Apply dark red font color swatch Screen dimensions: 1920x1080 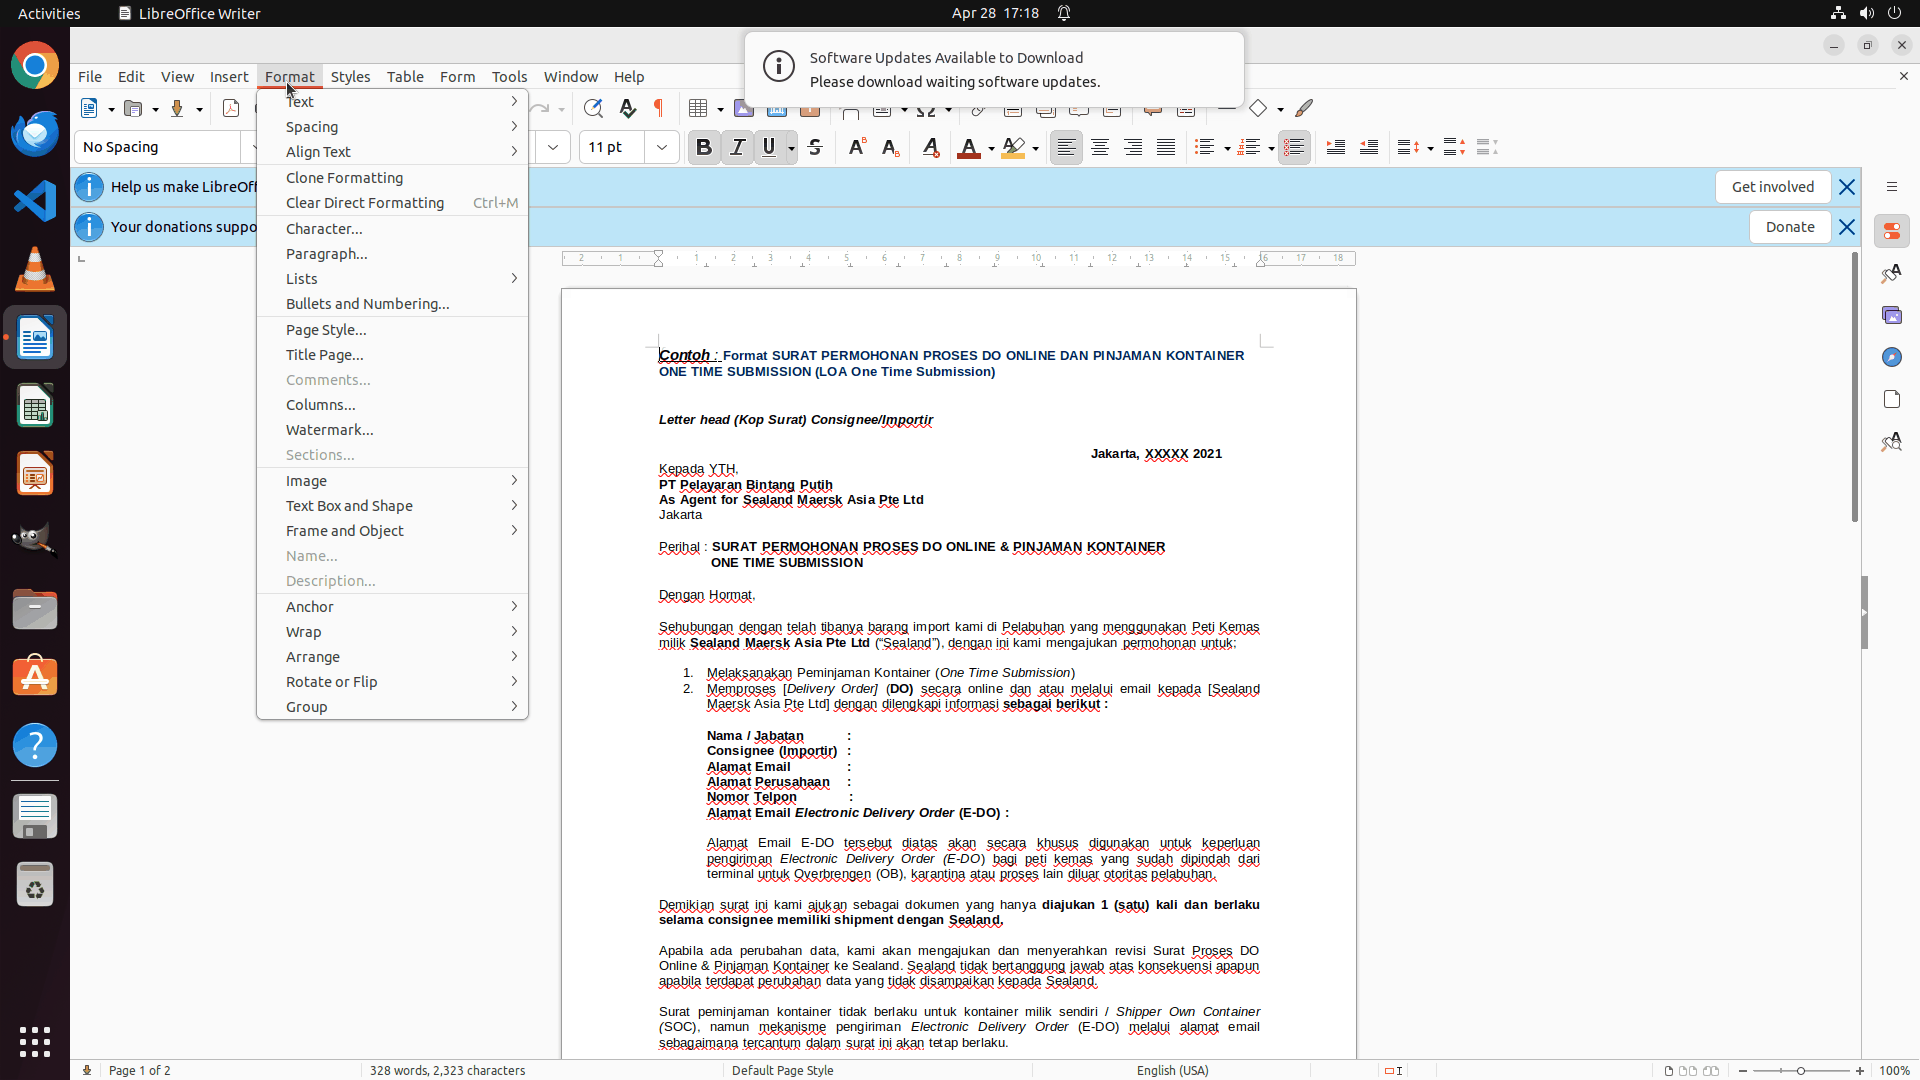967,148
